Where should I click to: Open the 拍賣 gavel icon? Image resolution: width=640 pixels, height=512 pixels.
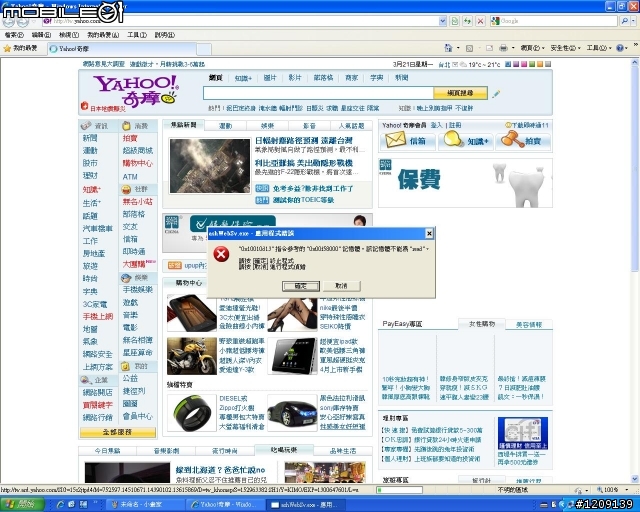[x=512, y=140]
